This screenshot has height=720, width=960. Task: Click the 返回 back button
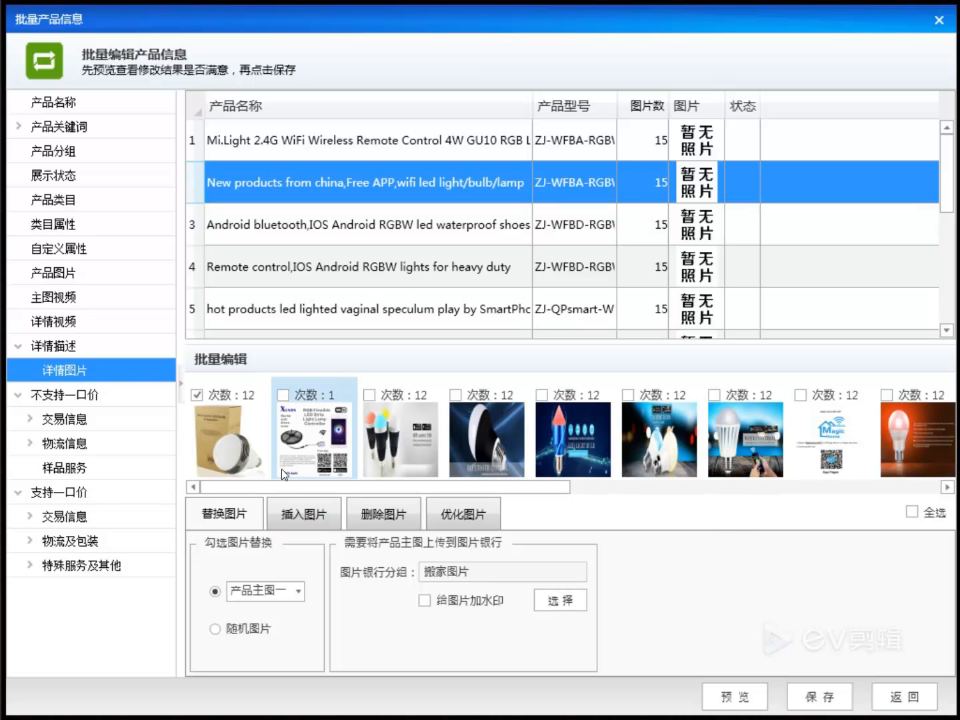[904, 697]
